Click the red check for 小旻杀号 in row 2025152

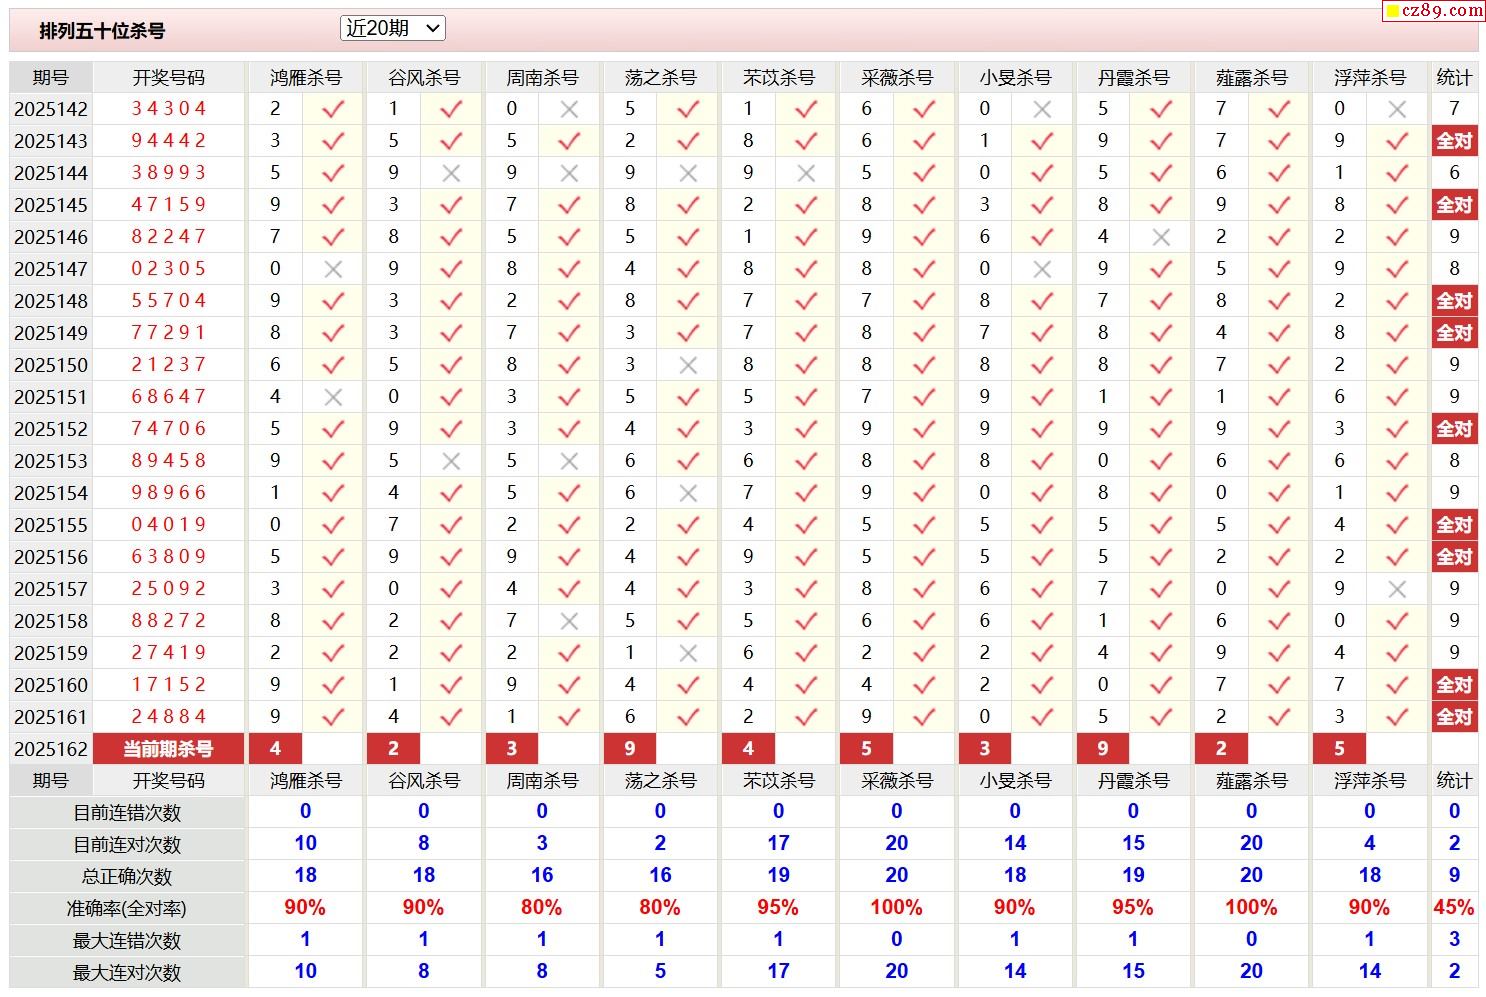pos(1042,429)
